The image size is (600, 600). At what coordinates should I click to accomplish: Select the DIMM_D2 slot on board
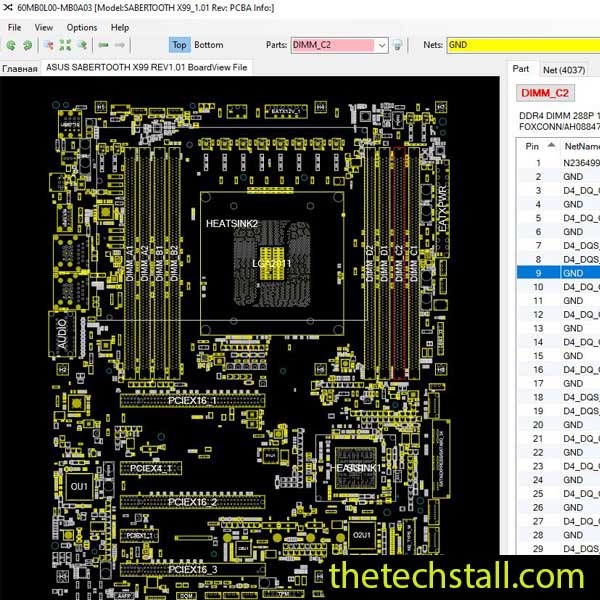[x=370, y=264]
